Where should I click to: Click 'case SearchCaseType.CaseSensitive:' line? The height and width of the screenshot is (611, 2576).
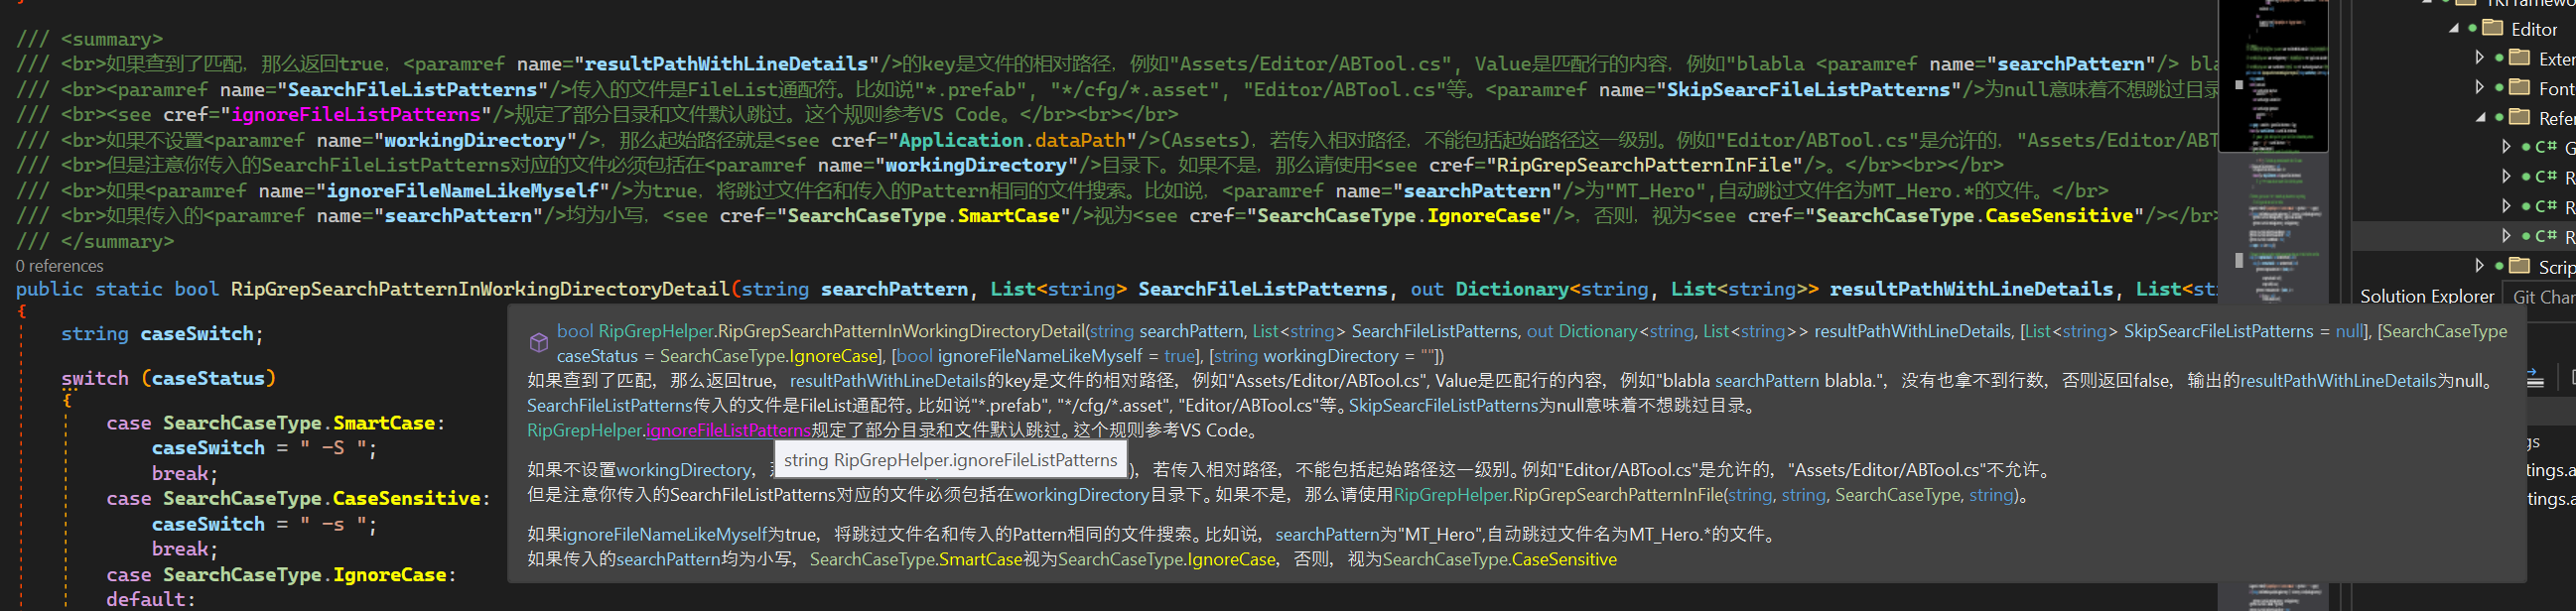click(x=299, y=498)
